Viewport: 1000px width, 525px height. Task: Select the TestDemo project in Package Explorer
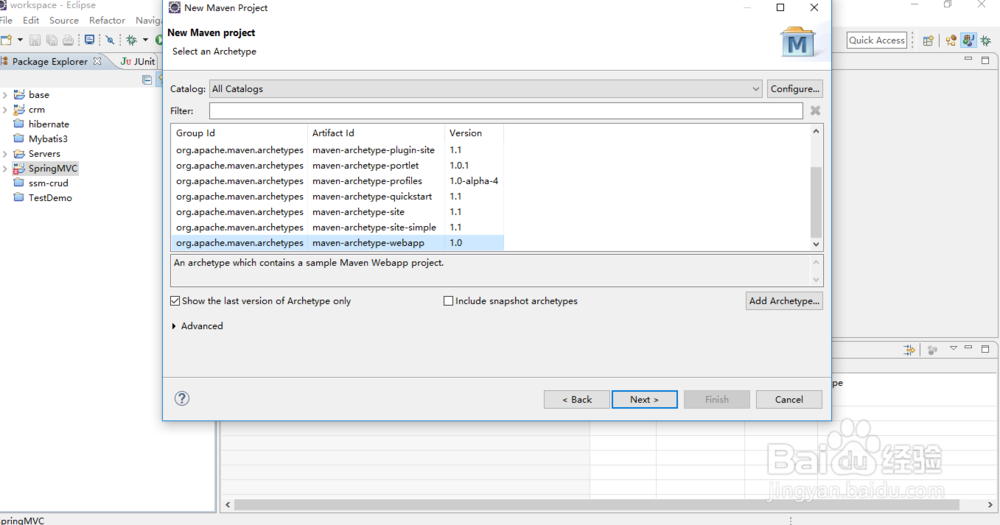tap(50, 198)
